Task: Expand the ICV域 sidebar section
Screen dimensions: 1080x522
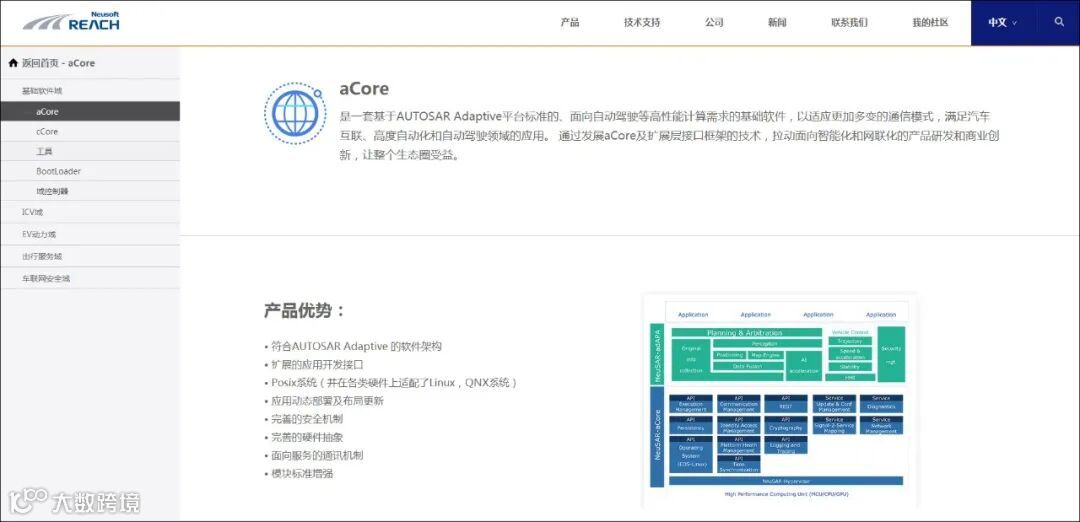Action: pyautogui.click(x=90, y=212)
